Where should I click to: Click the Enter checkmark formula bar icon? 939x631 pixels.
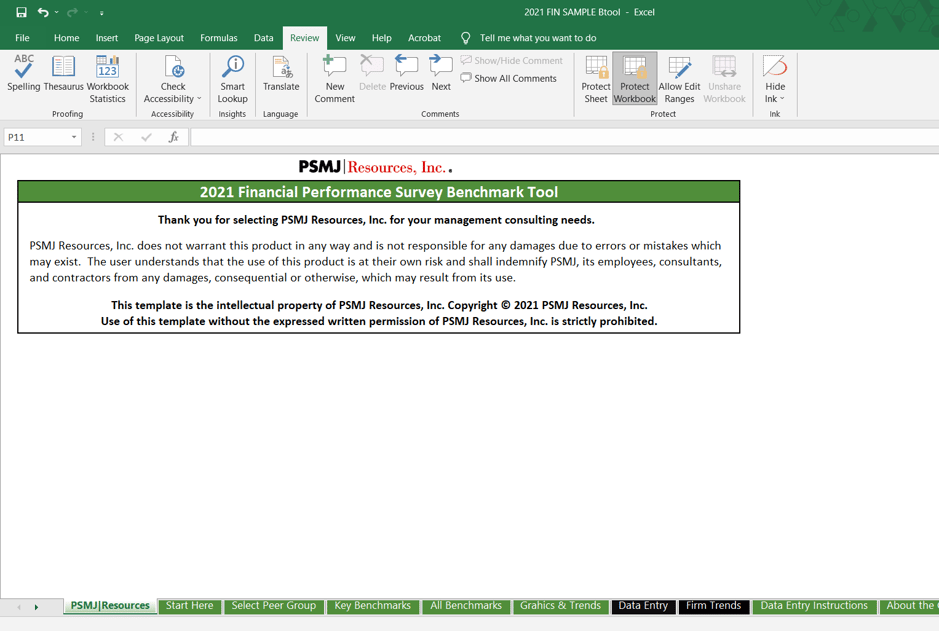point(146,137)
